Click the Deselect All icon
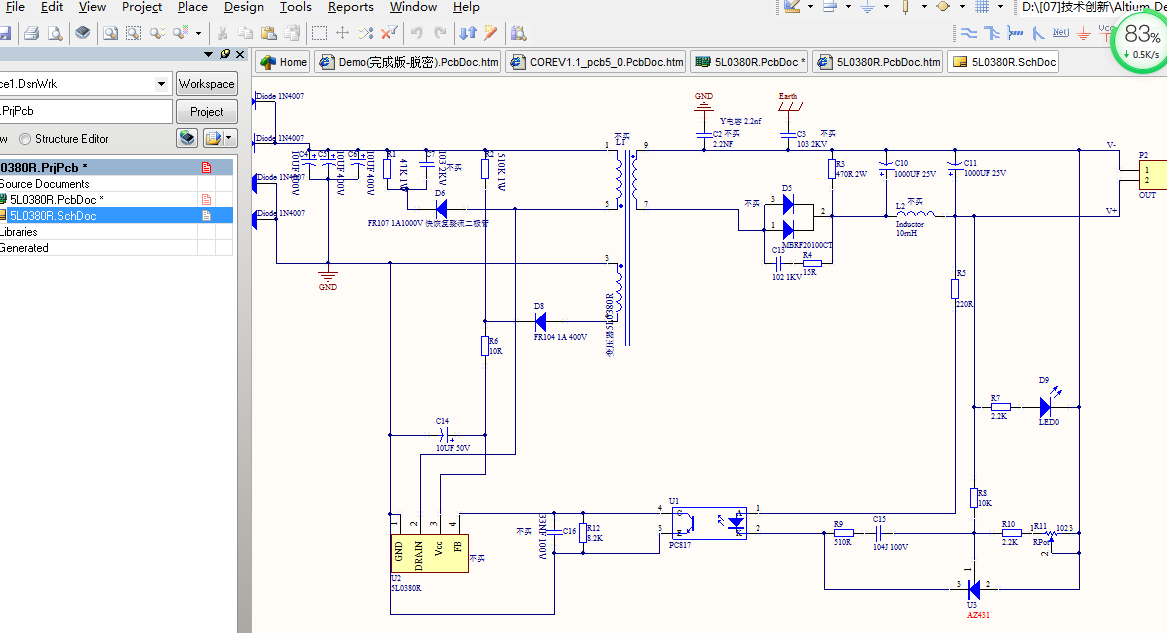 click(x=365, y=33)
